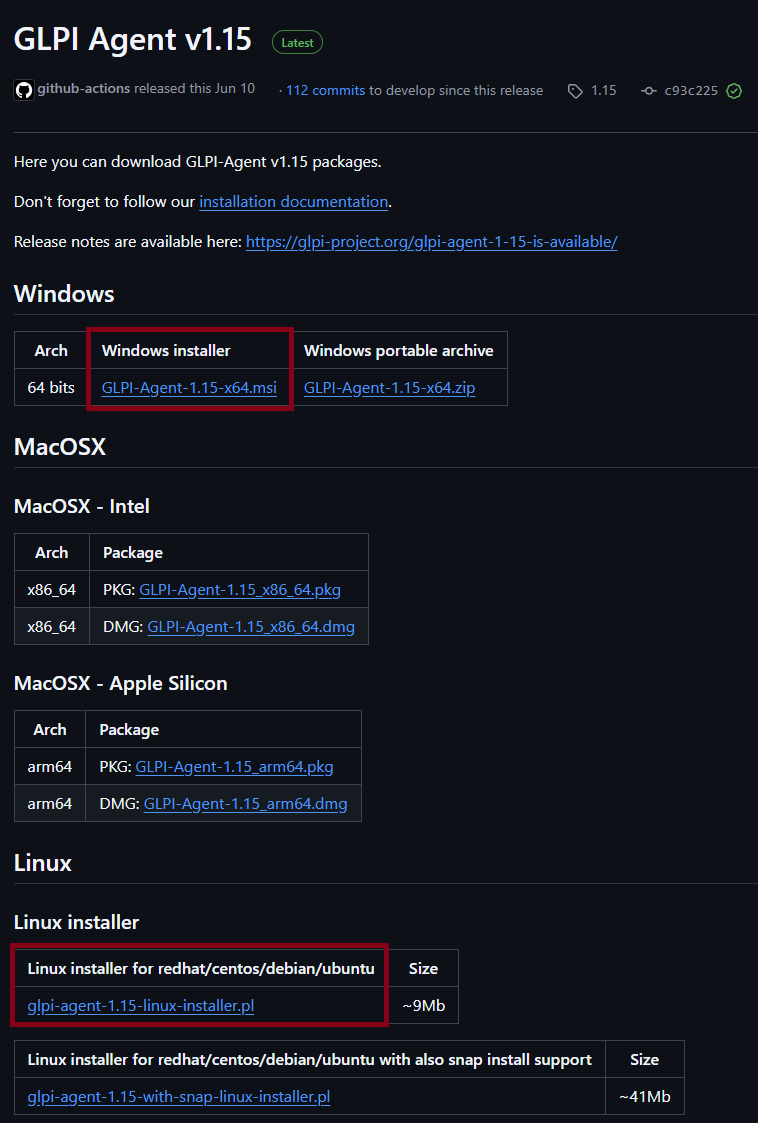758x1123 pixels.
Task: Click the green Latest badge
Action: click(x=297, y=43)
